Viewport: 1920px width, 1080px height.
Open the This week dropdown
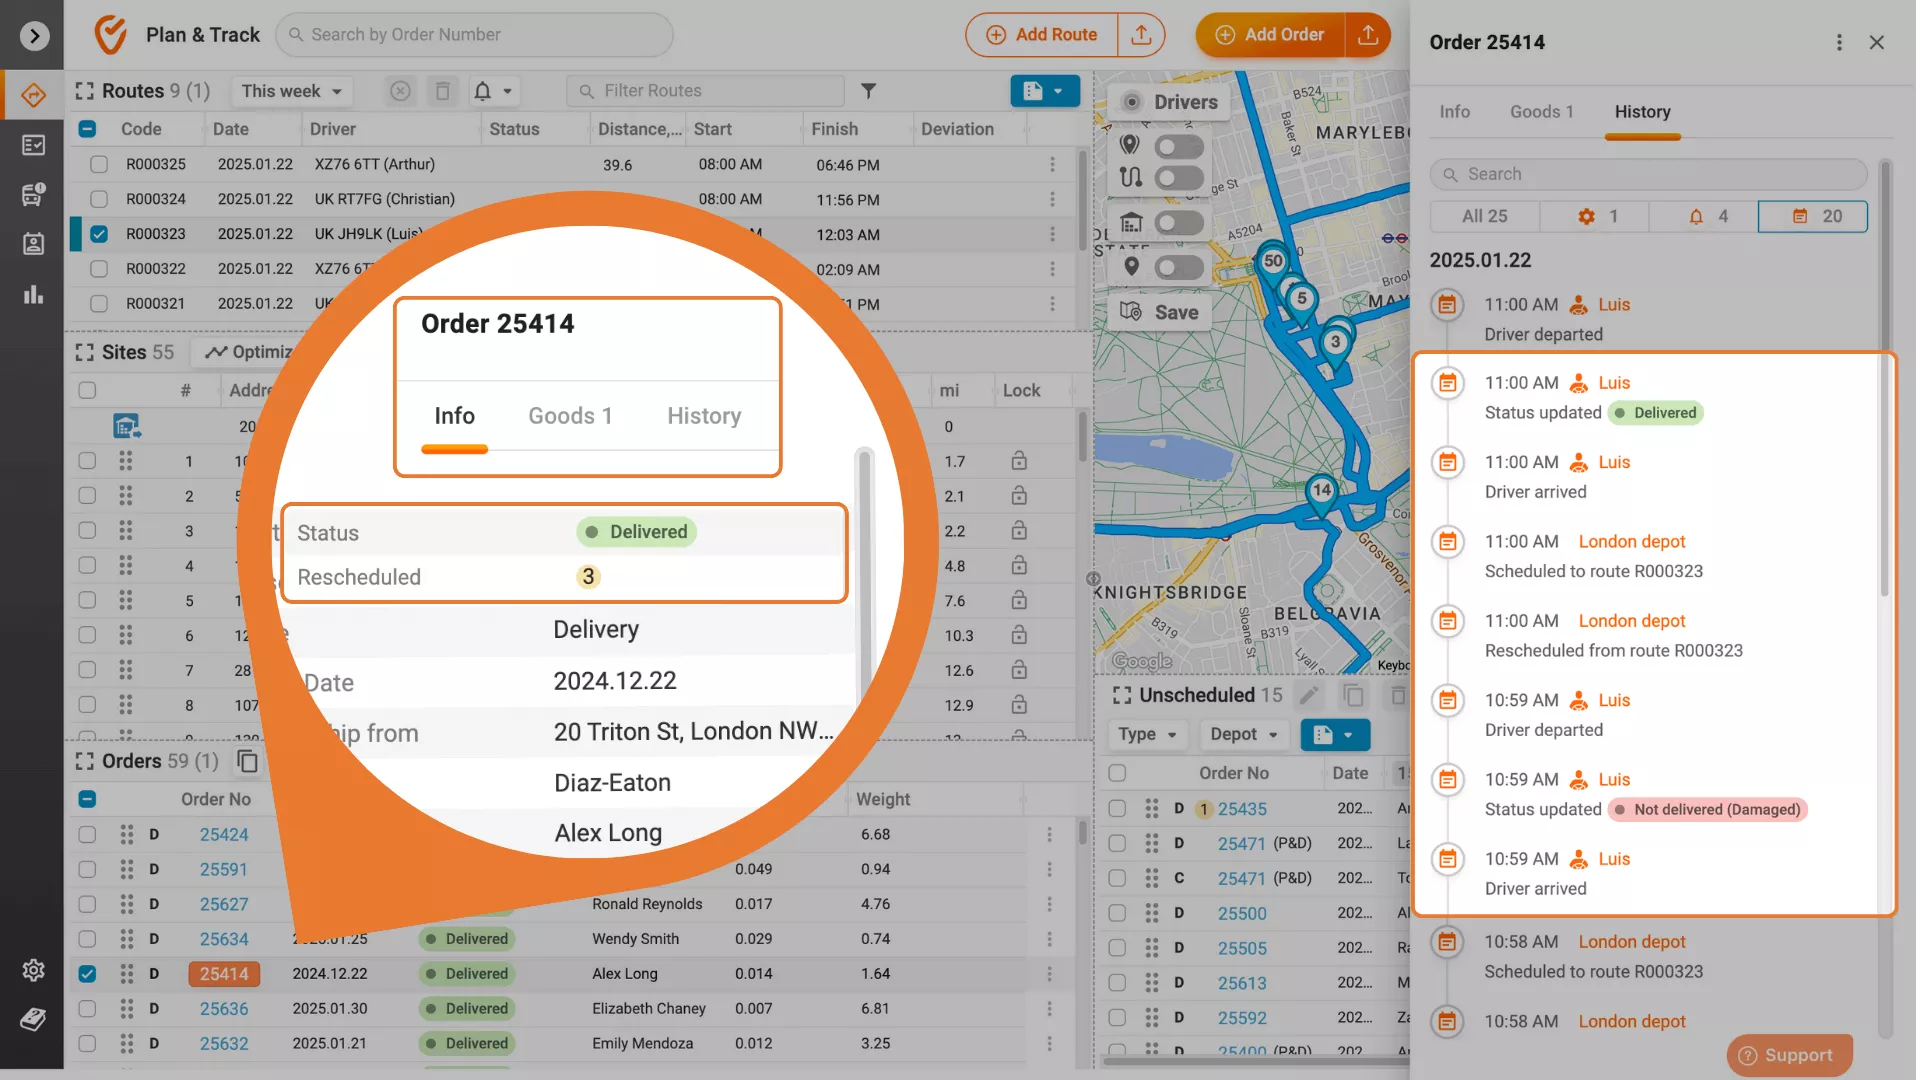(291, 91)
